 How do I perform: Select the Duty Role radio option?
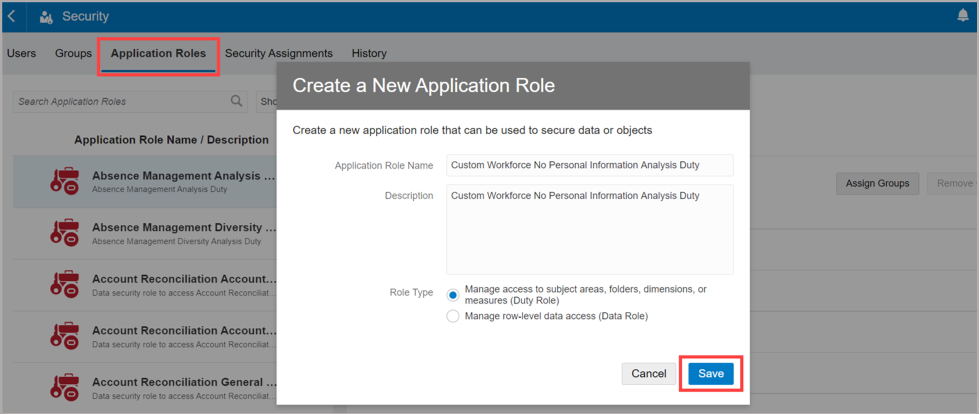(453, 295)
